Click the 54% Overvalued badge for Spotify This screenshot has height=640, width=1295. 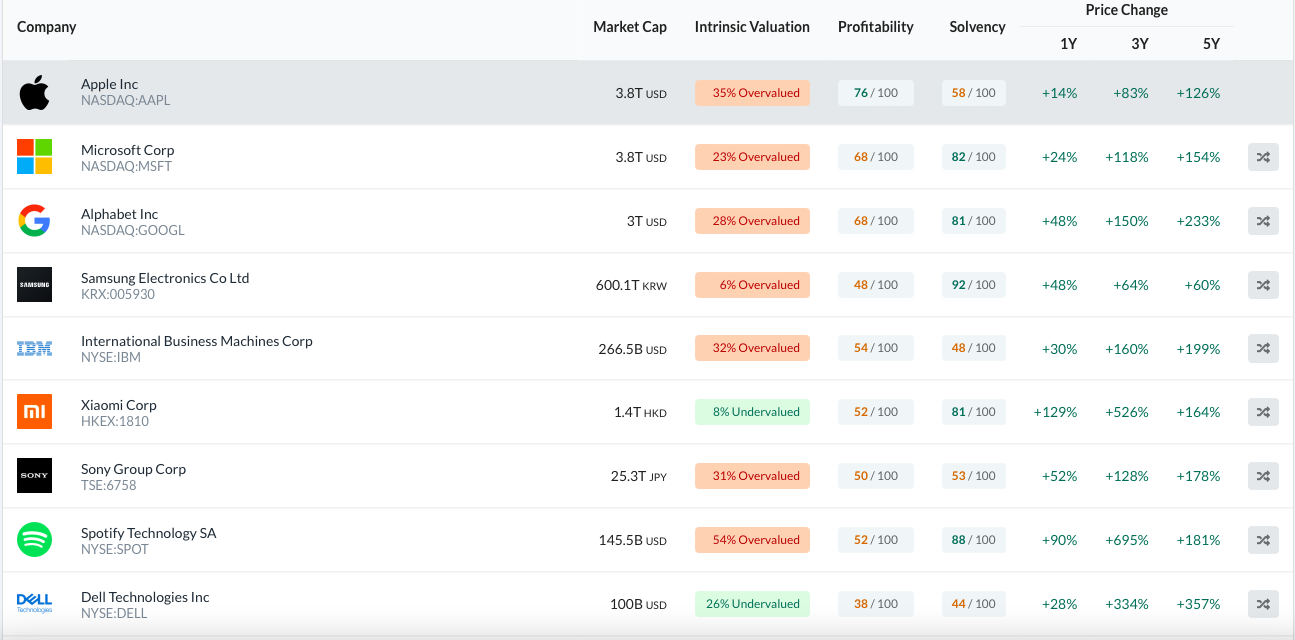[x=752, y=540]
